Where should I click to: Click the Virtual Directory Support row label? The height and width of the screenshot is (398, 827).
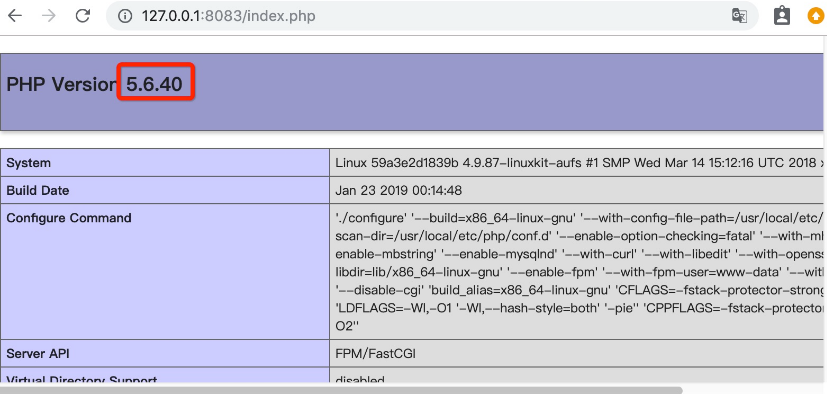click(x=82, y=379)
